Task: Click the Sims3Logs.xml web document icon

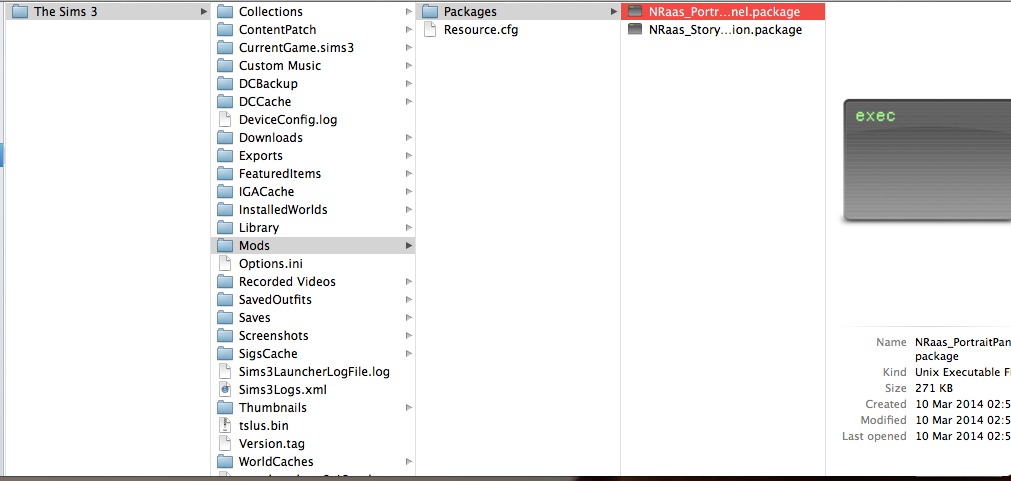Action: point(224,389)
